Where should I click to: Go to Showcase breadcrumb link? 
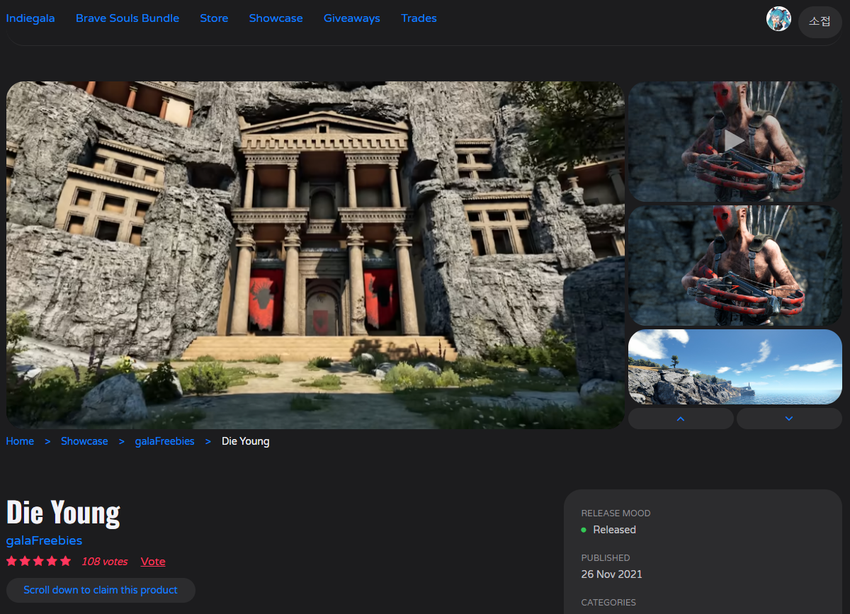85,442
